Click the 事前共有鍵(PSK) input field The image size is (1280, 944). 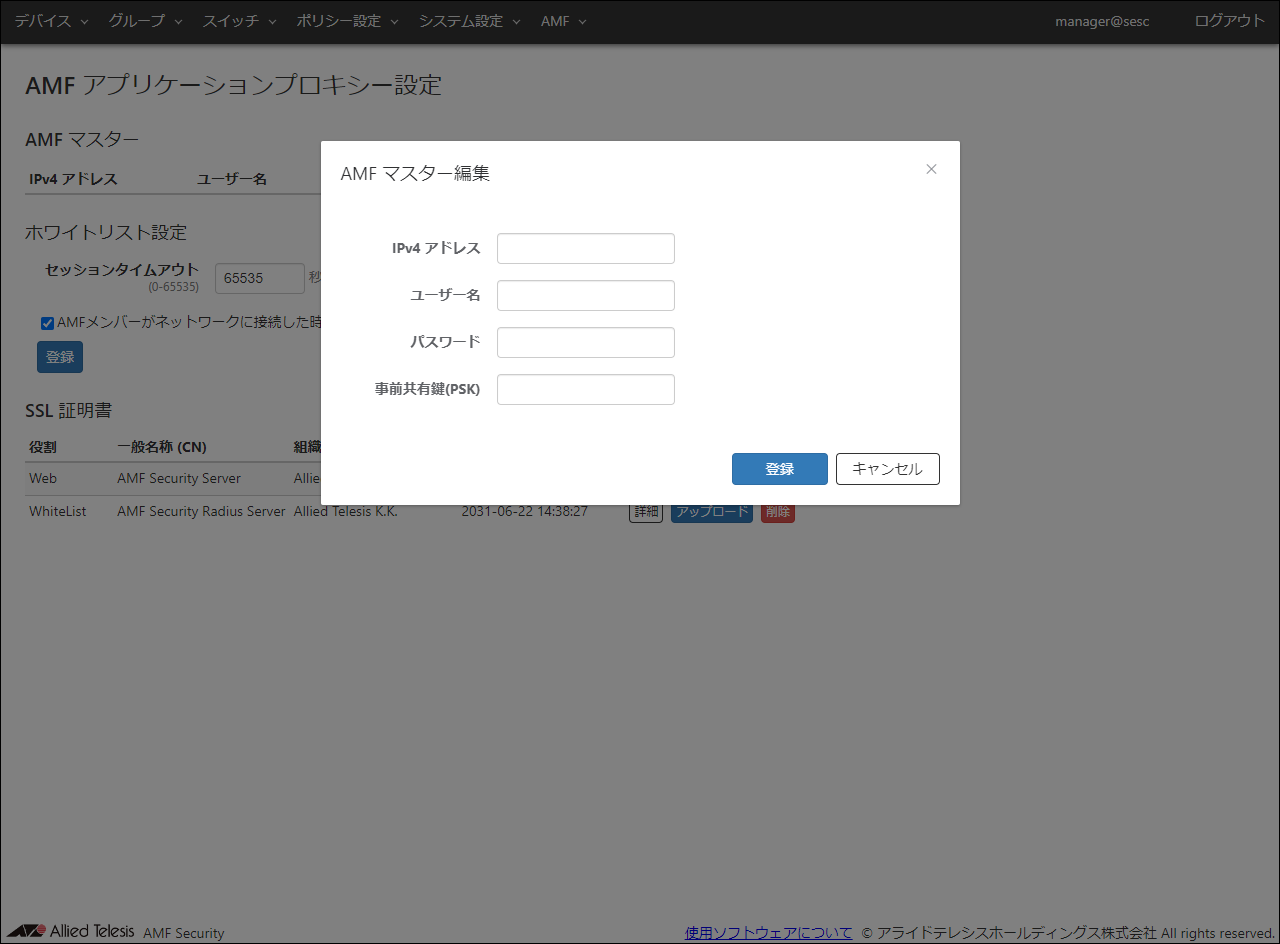tap(585, 389)
